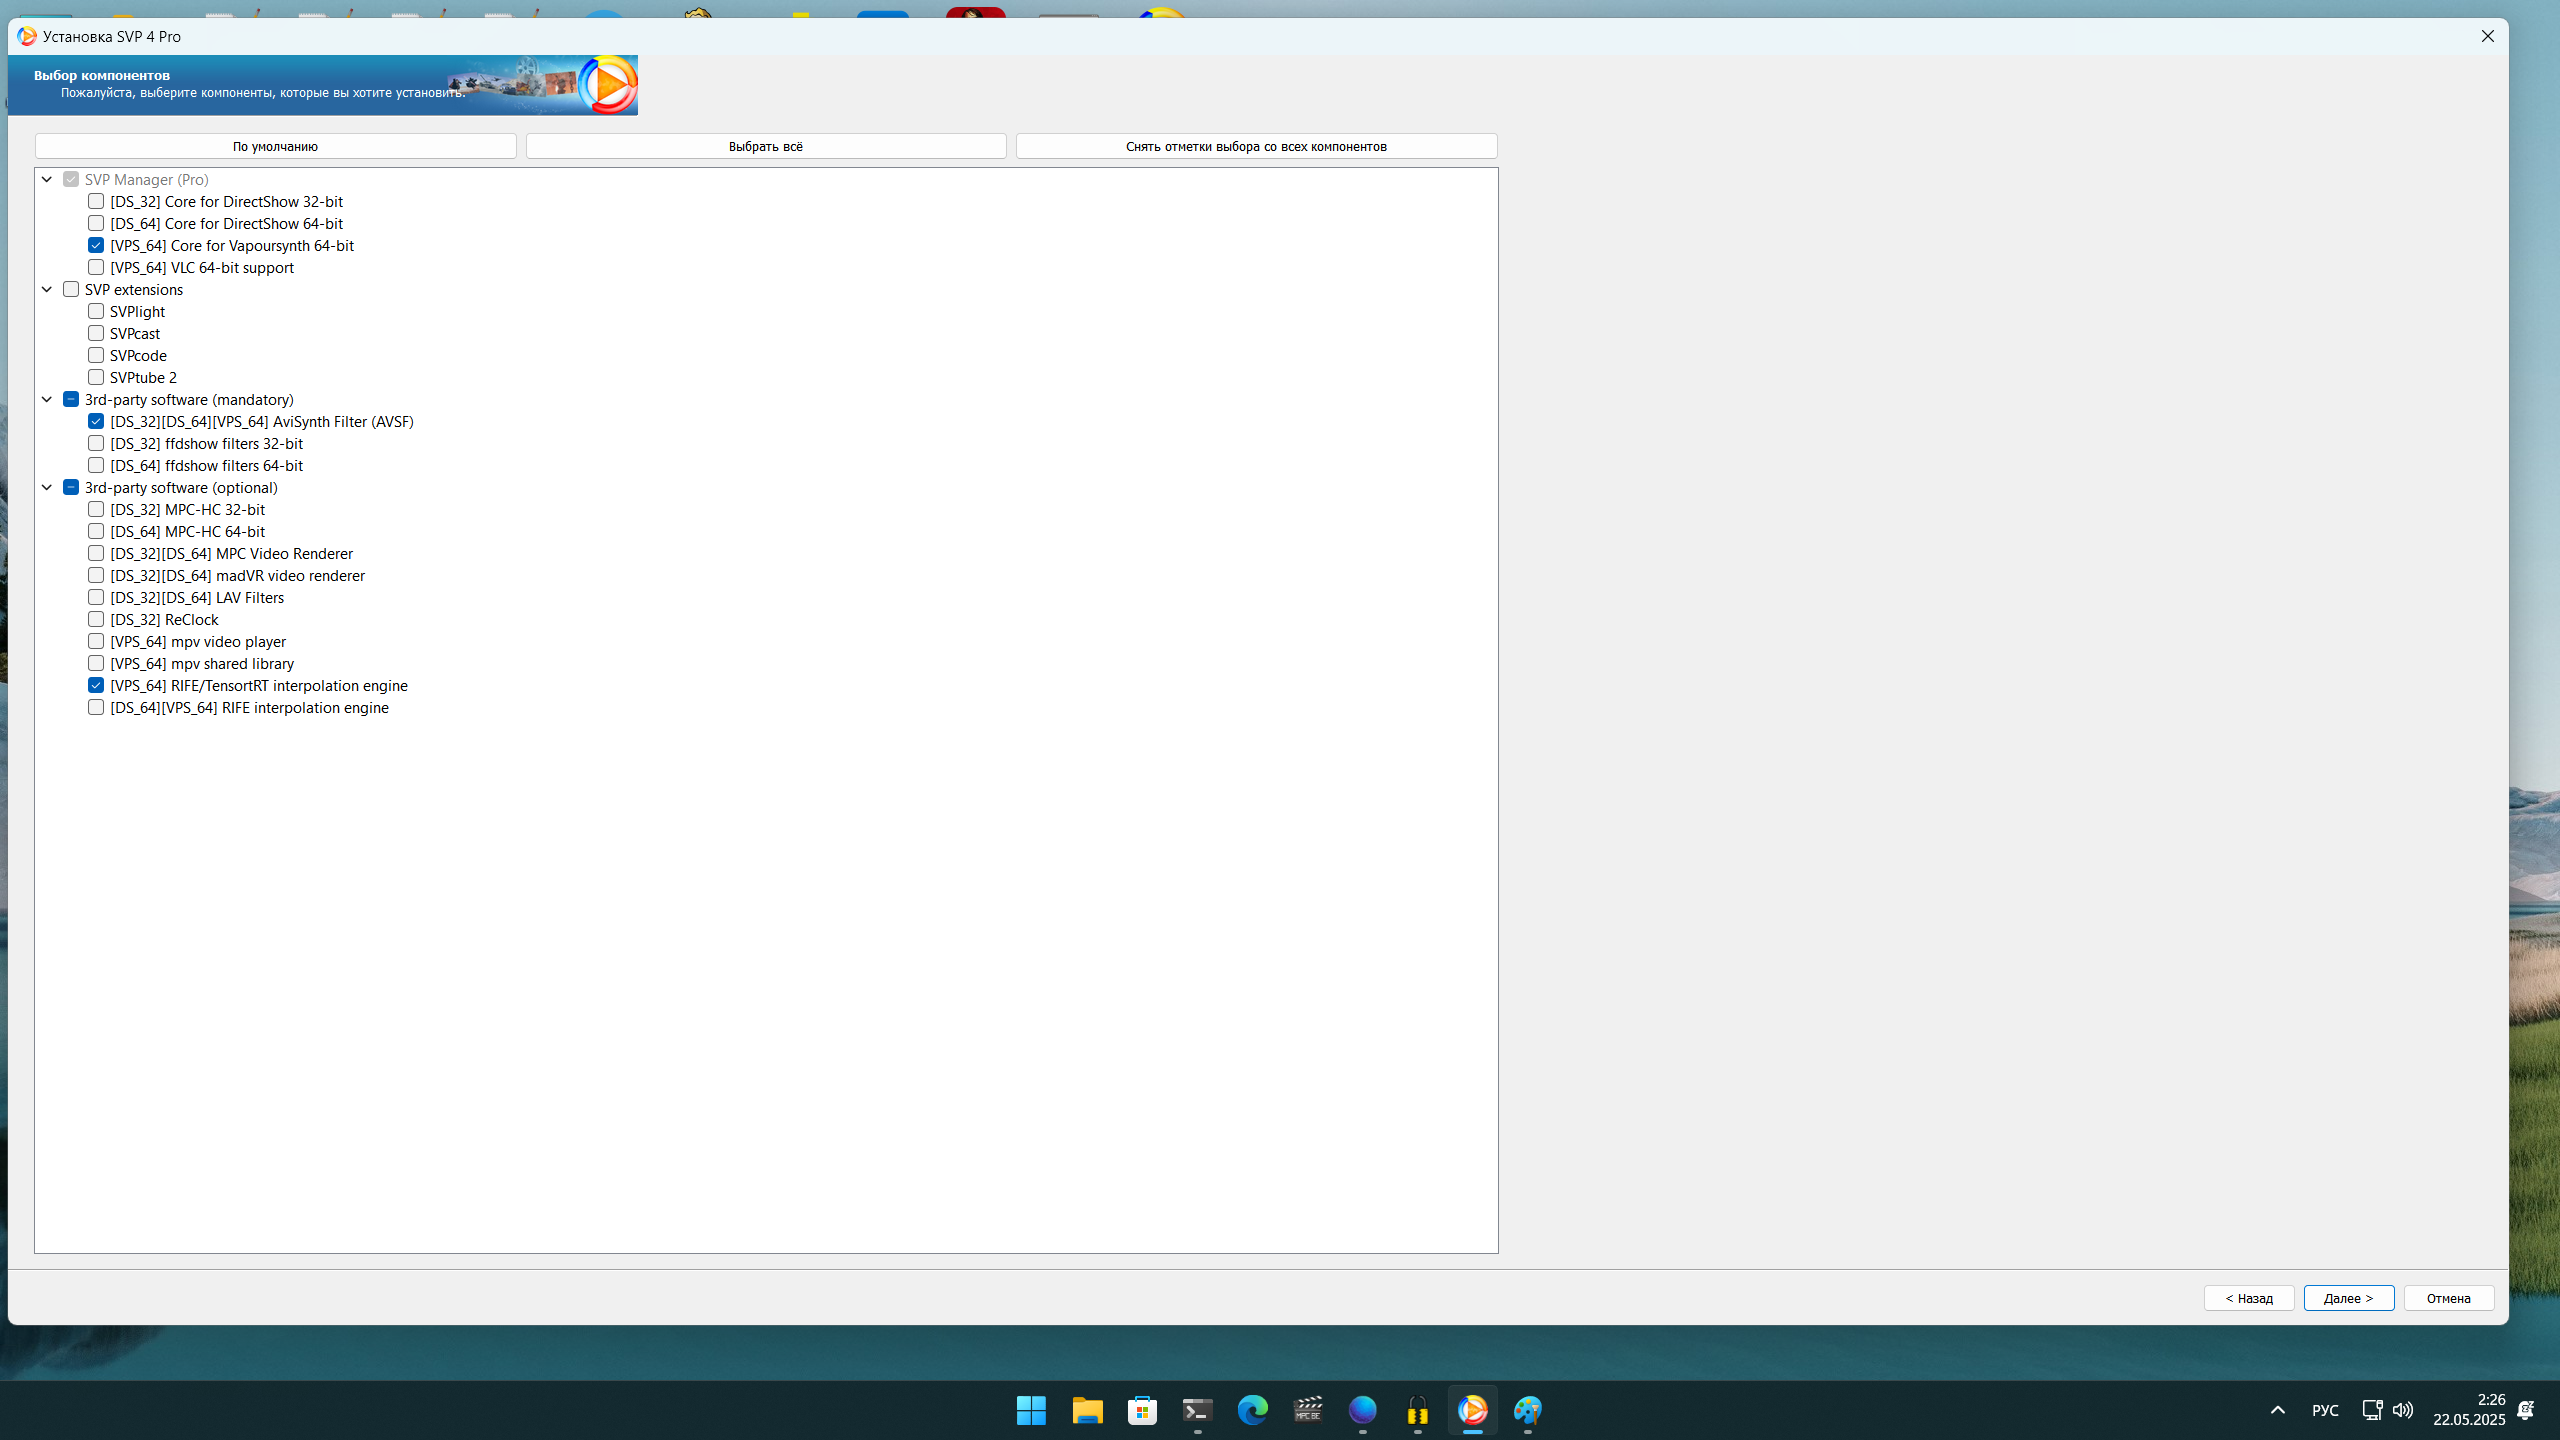Uncheck RIFE/TensorRT interpolation engine
The width and height of the screenshot is (2560, 1440).
pos(96,685)
